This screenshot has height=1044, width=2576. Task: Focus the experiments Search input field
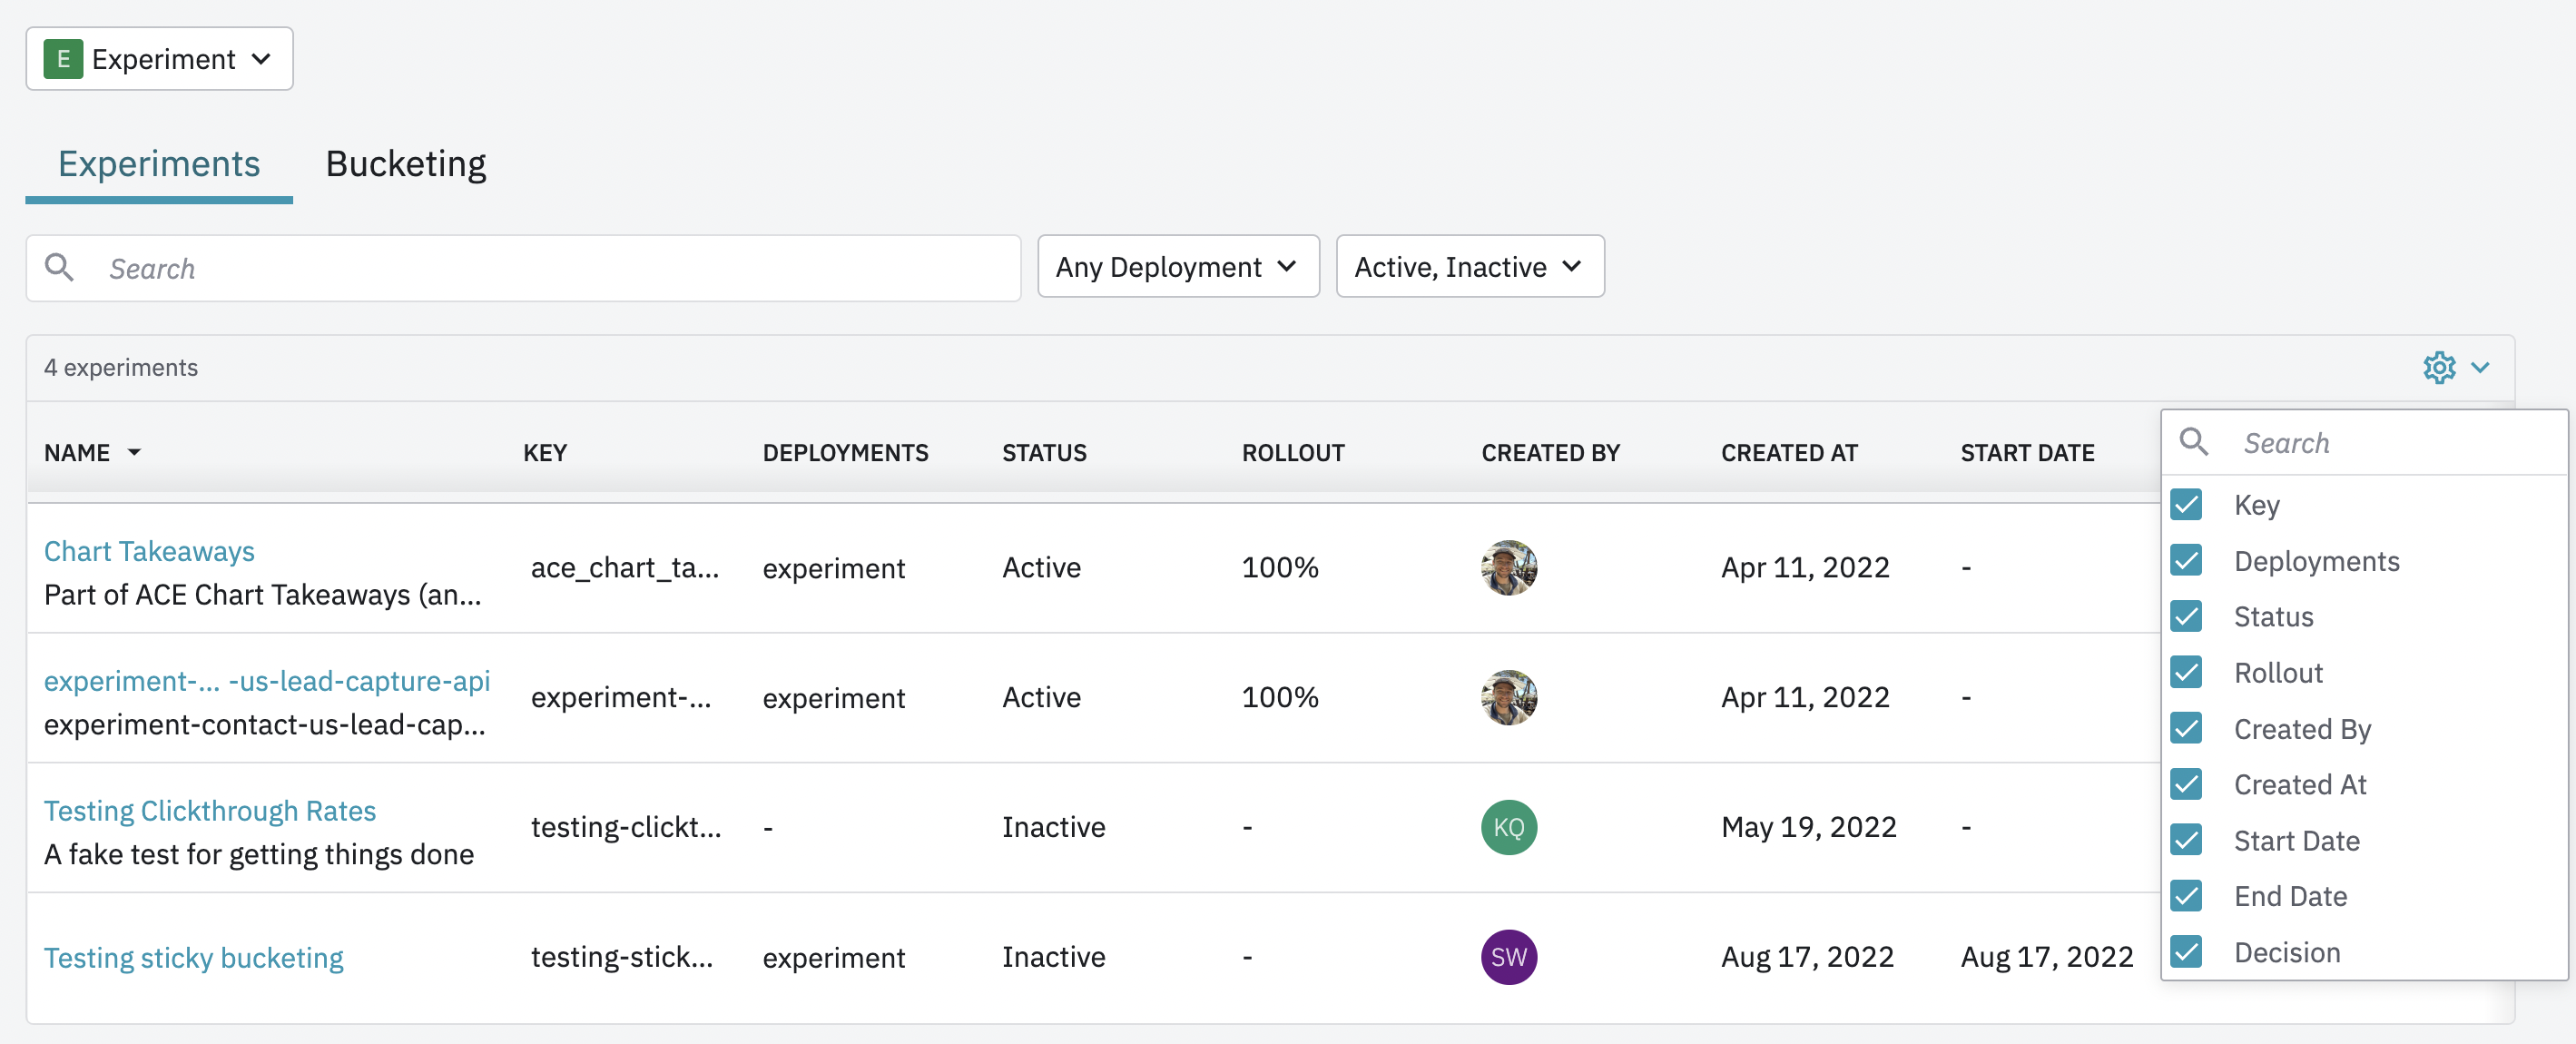pyautogui.click(x=550, y=268)
